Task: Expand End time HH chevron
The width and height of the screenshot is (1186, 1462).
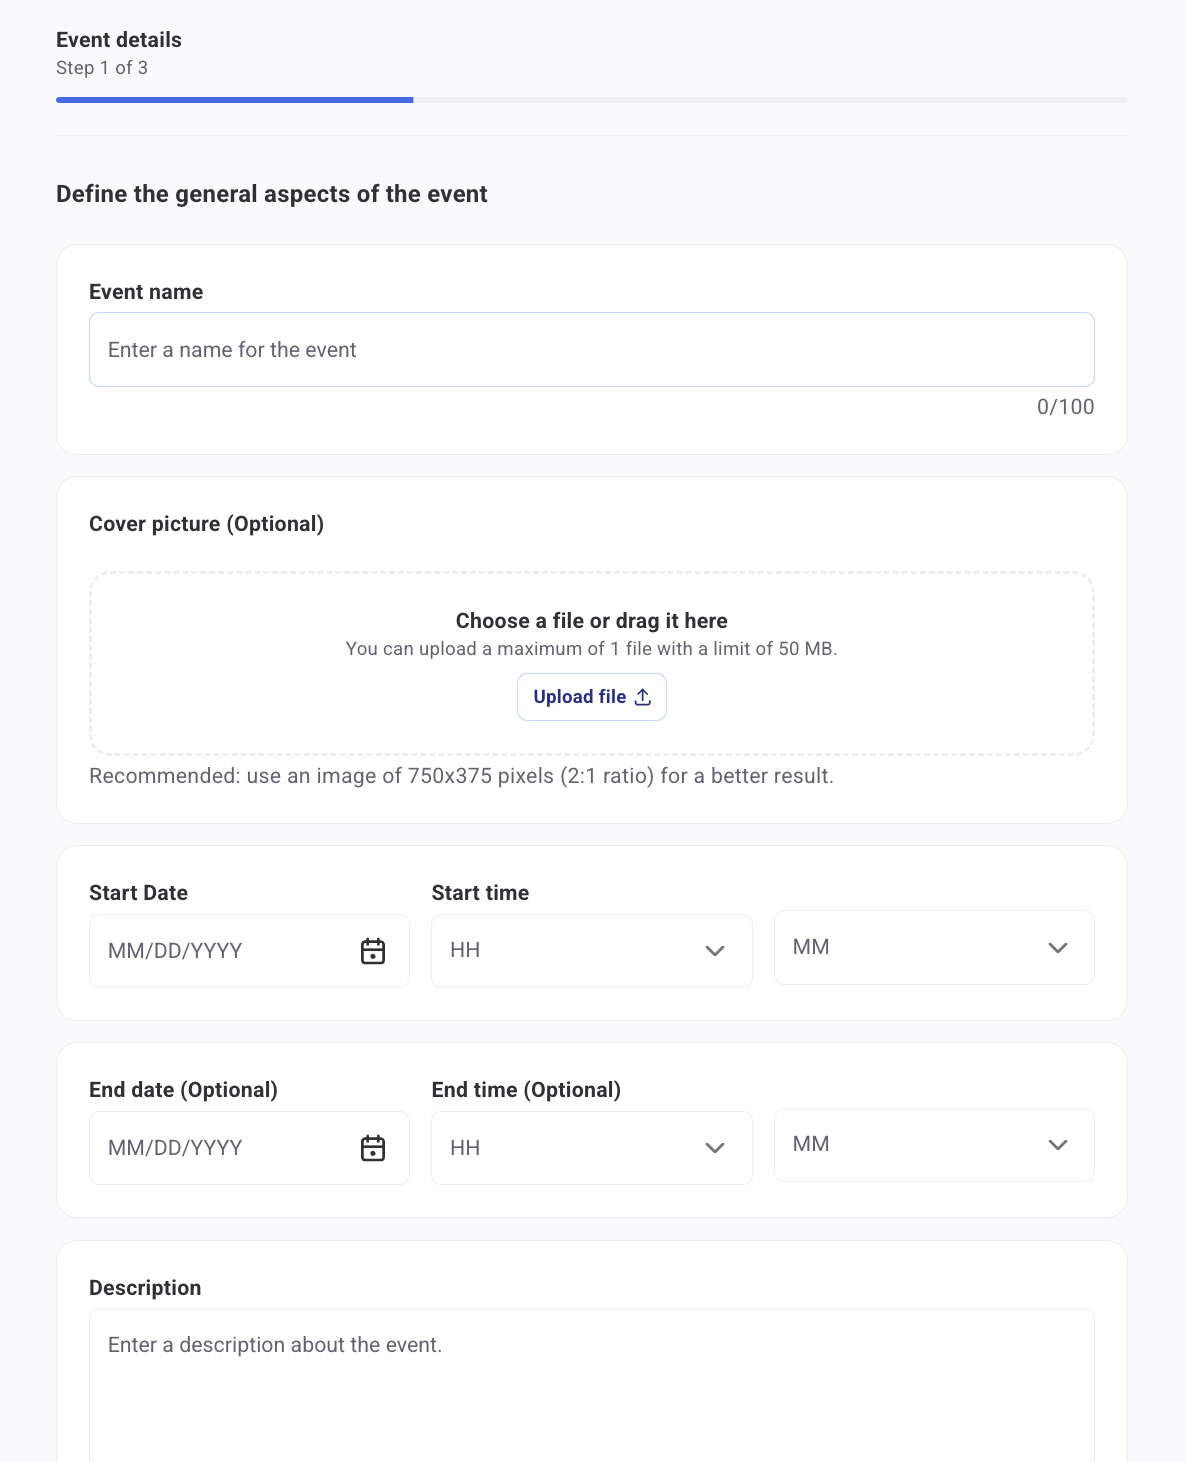Action: [x=714, y=1148]
